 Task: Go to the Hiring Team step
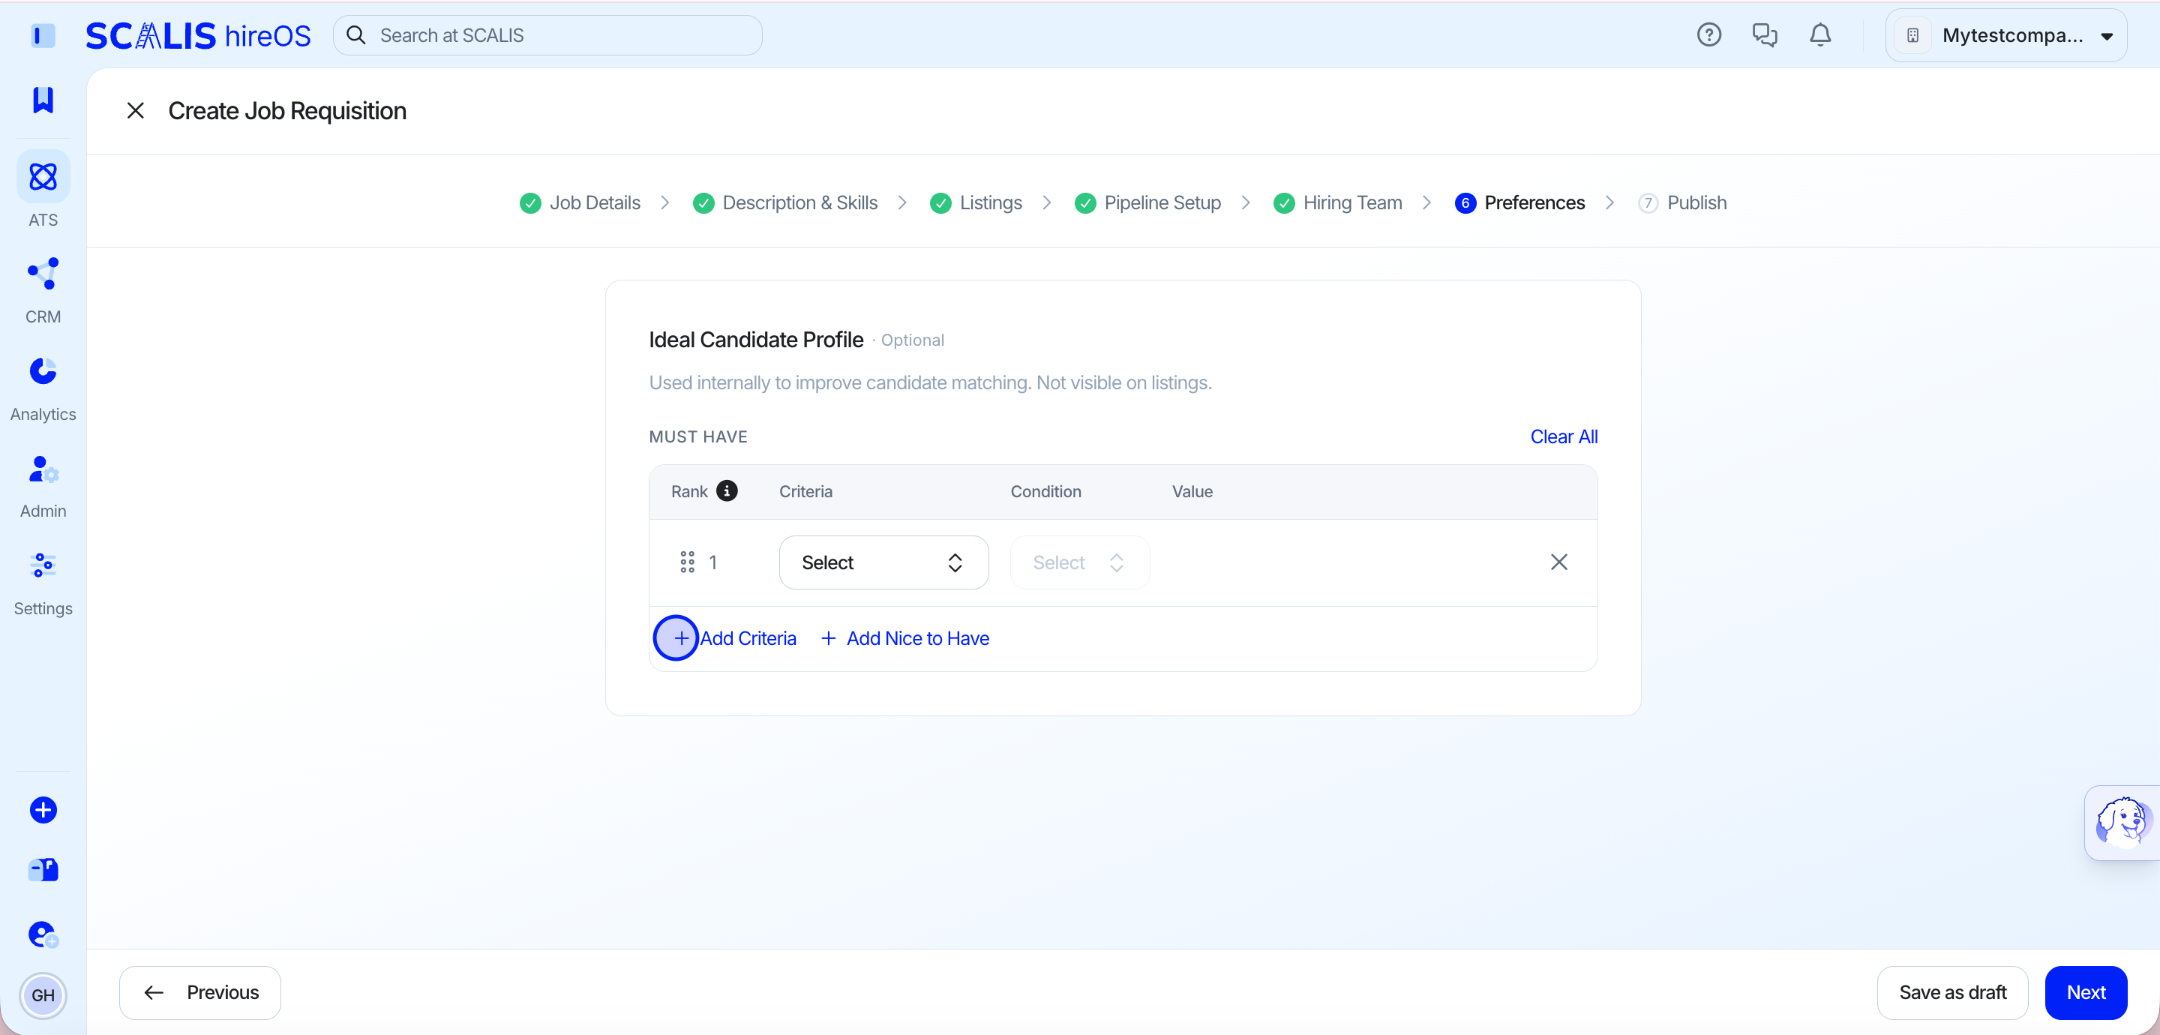tap(1338, 203)
